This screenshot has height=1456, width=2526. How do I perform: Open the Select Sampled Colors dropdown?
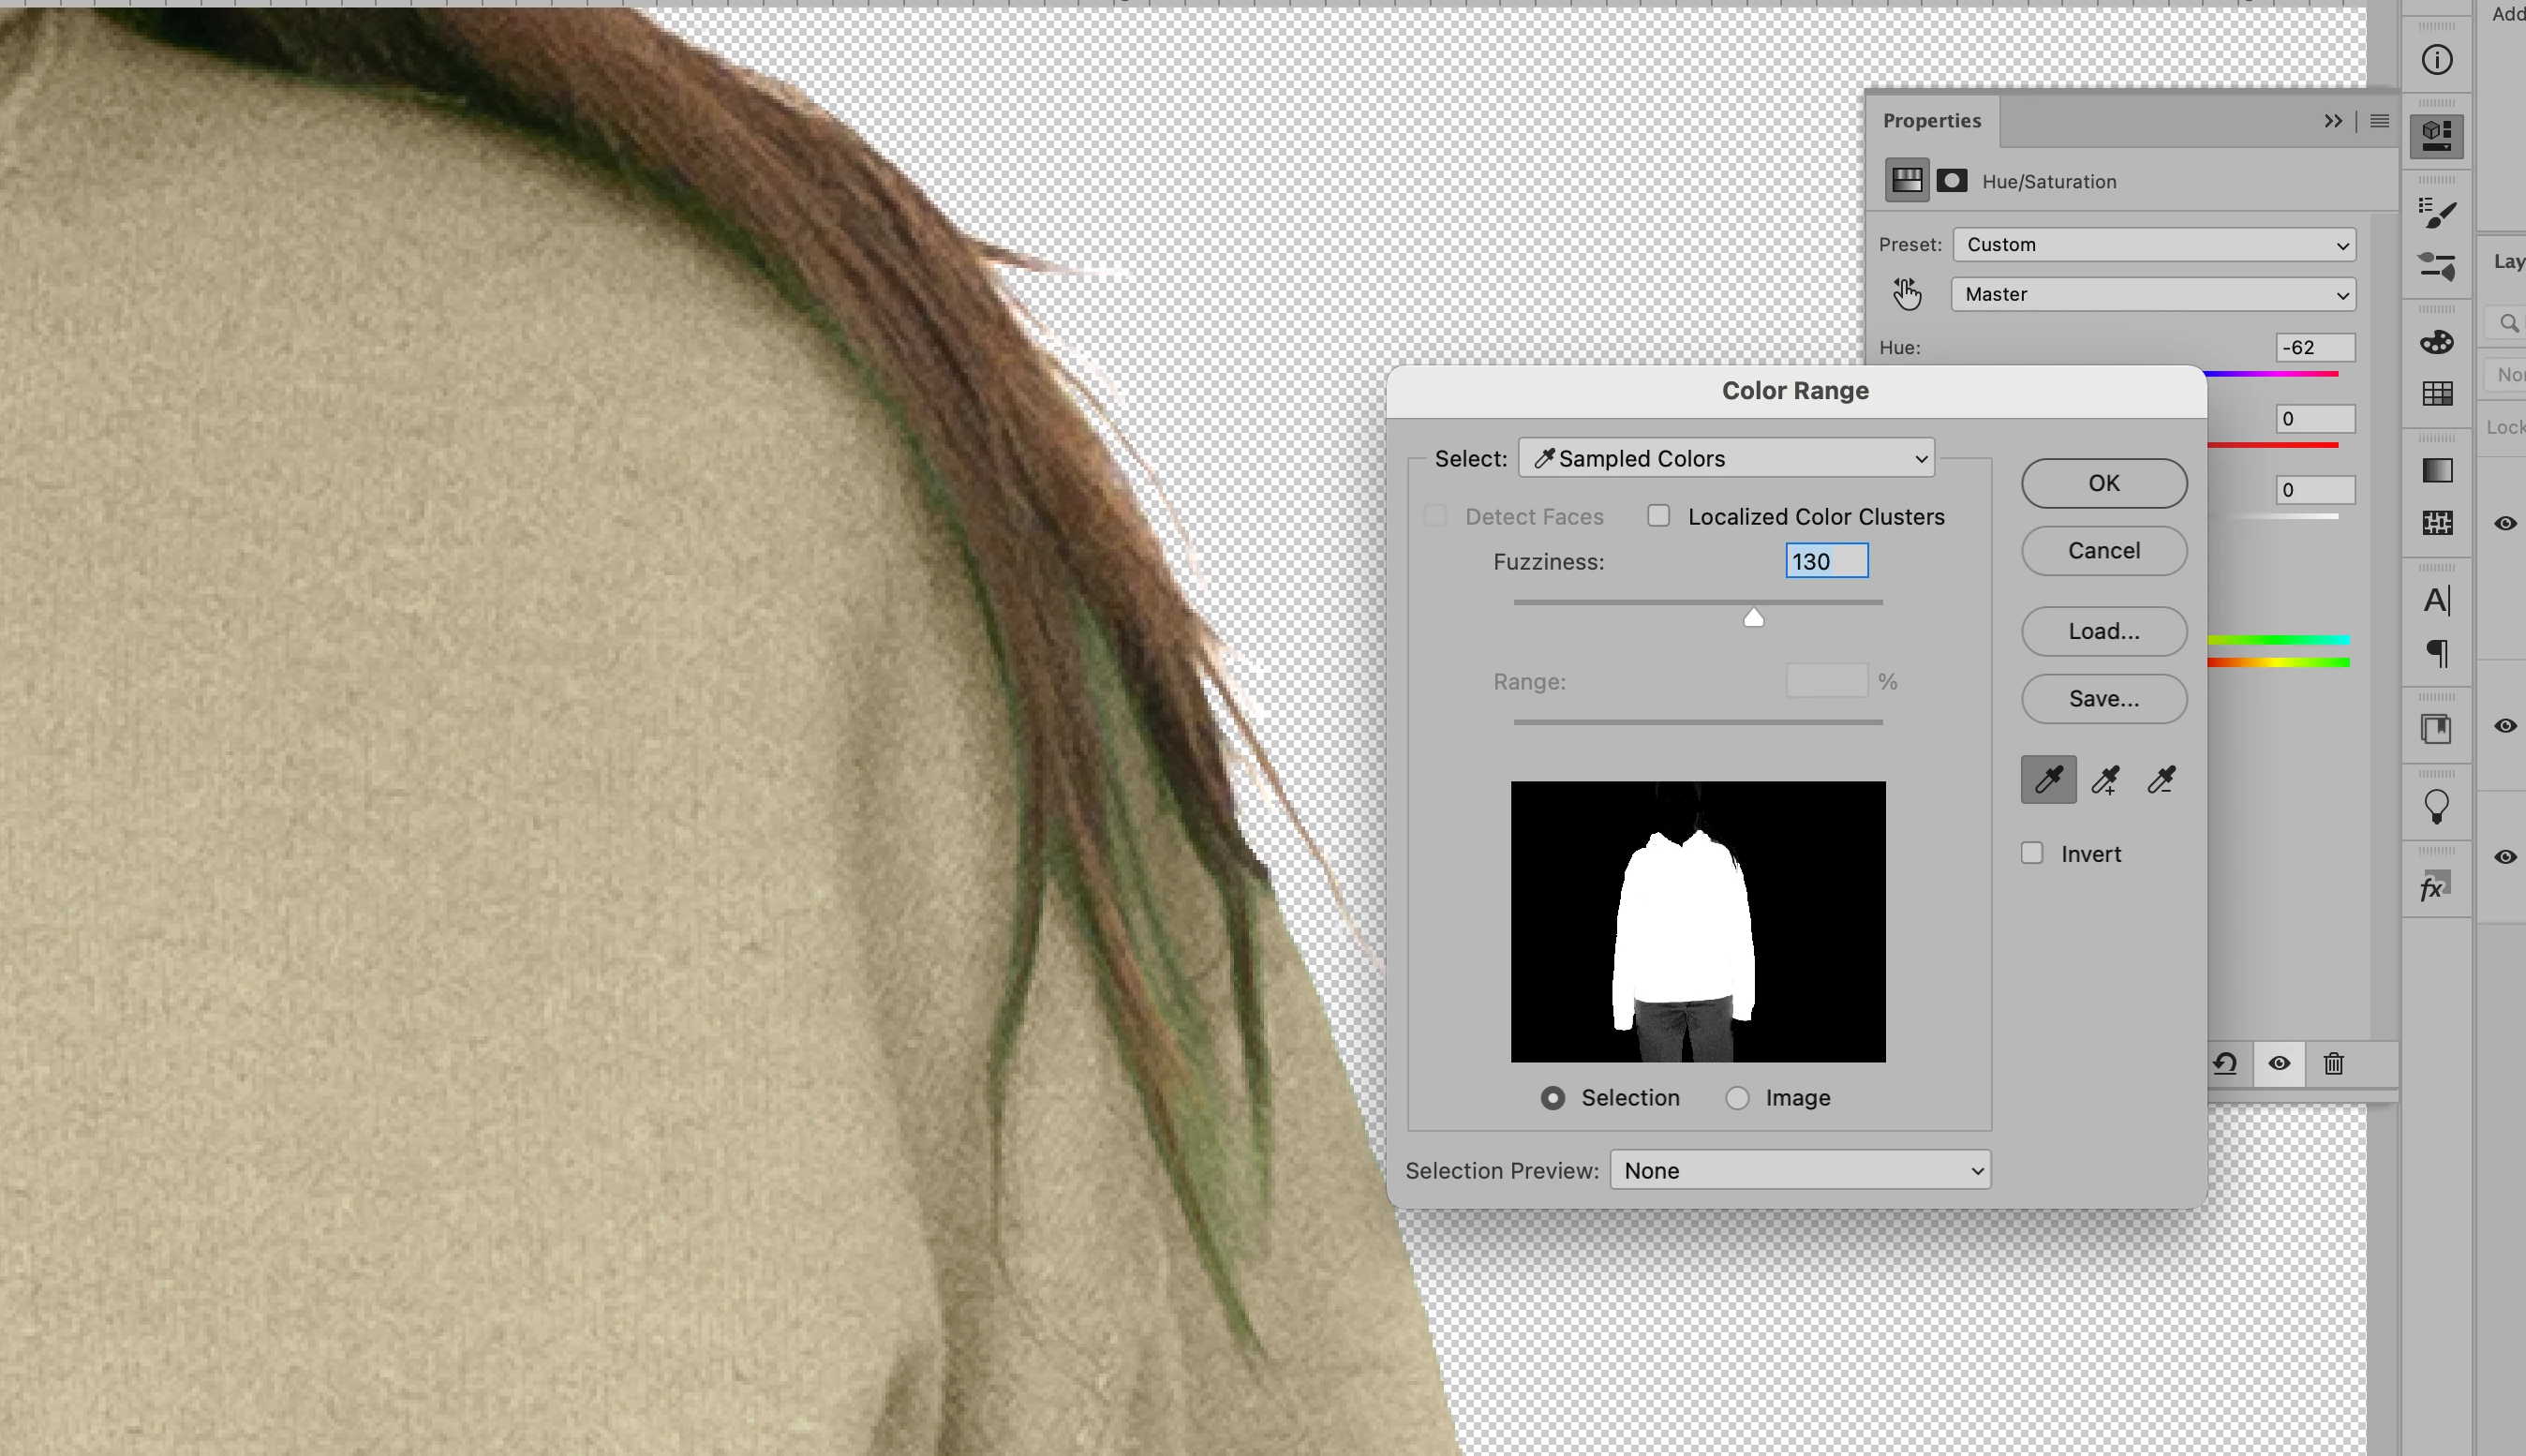click(1726, 458)
